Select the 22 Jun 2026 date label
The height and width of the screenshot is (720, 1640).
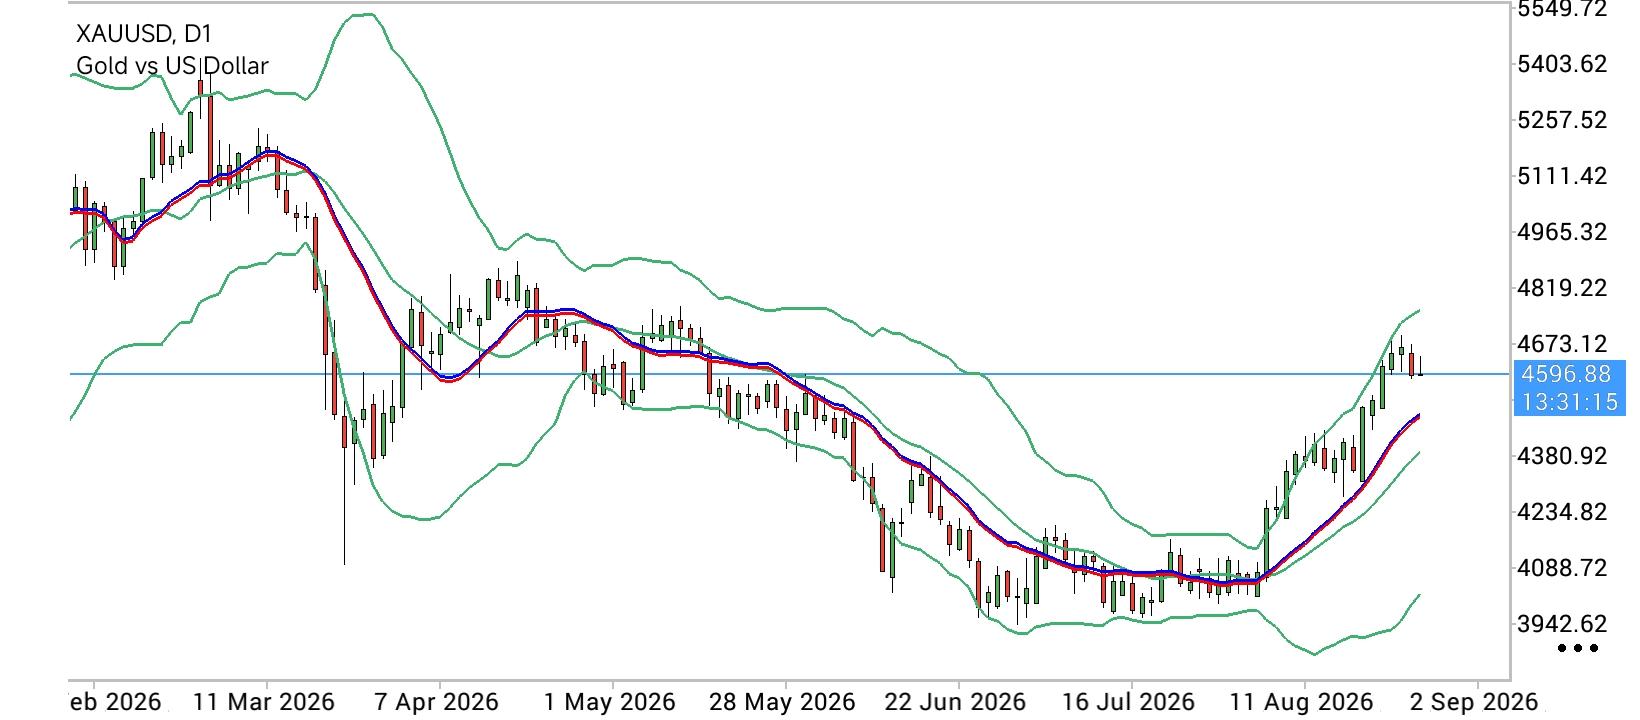click(x=956, y=701)
